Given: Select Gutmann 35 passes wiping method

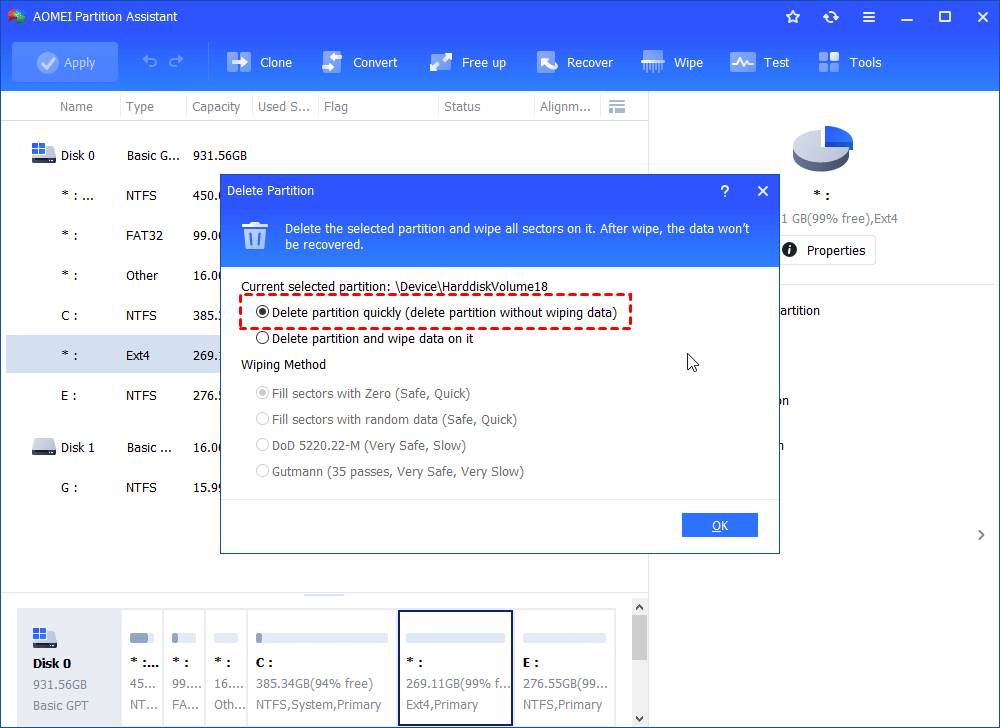Looking at the screenshot, I should click(x=390, y=472).
